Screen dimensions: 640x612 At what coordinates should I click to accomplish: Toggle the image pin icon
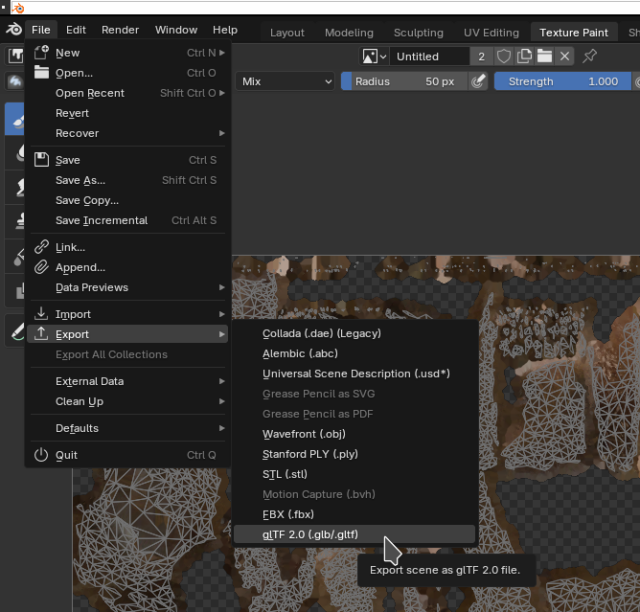tap(589, 56)
